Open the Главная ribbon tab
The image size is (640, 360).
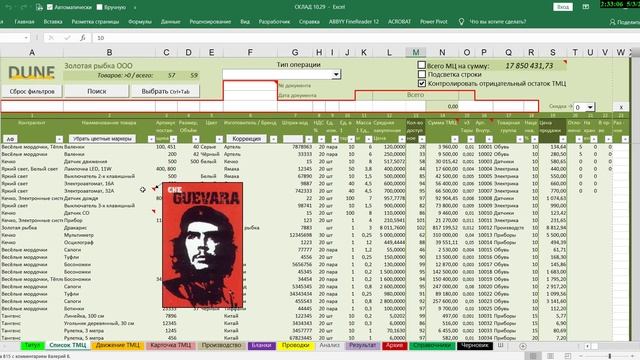point(24,22)
